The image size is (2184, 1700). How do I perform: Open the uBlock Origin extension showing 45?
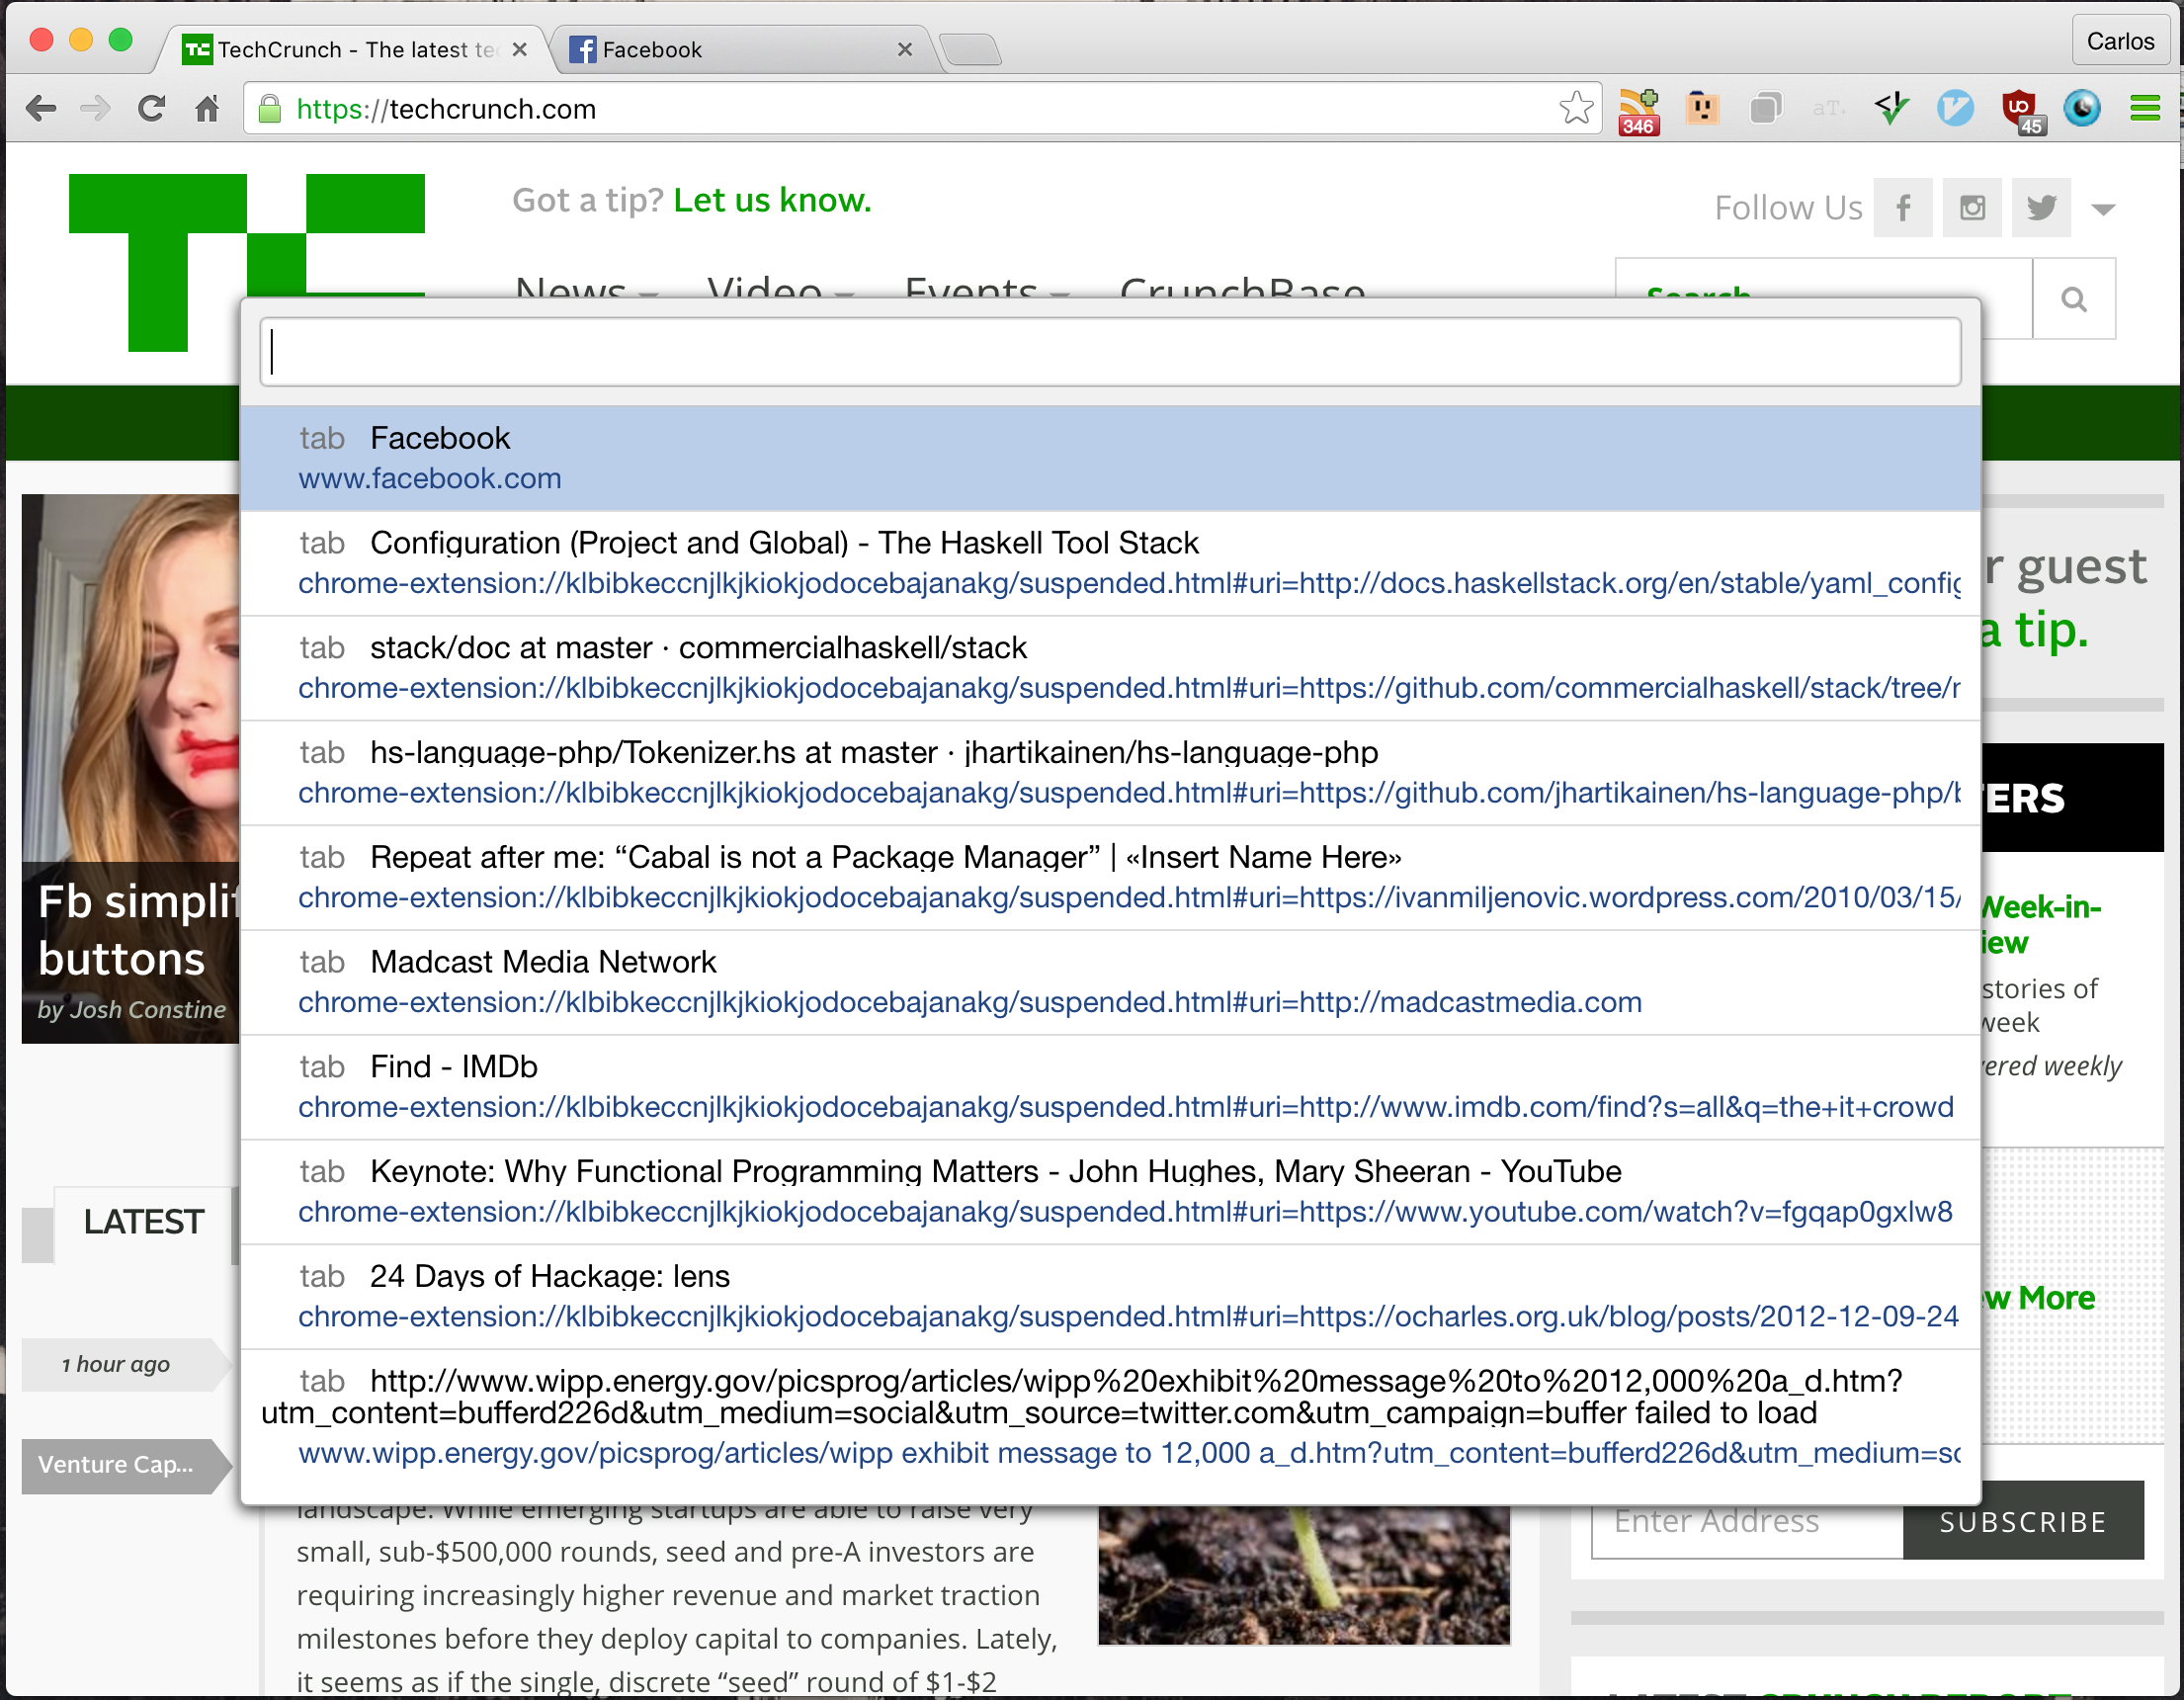coord(2021,111)
